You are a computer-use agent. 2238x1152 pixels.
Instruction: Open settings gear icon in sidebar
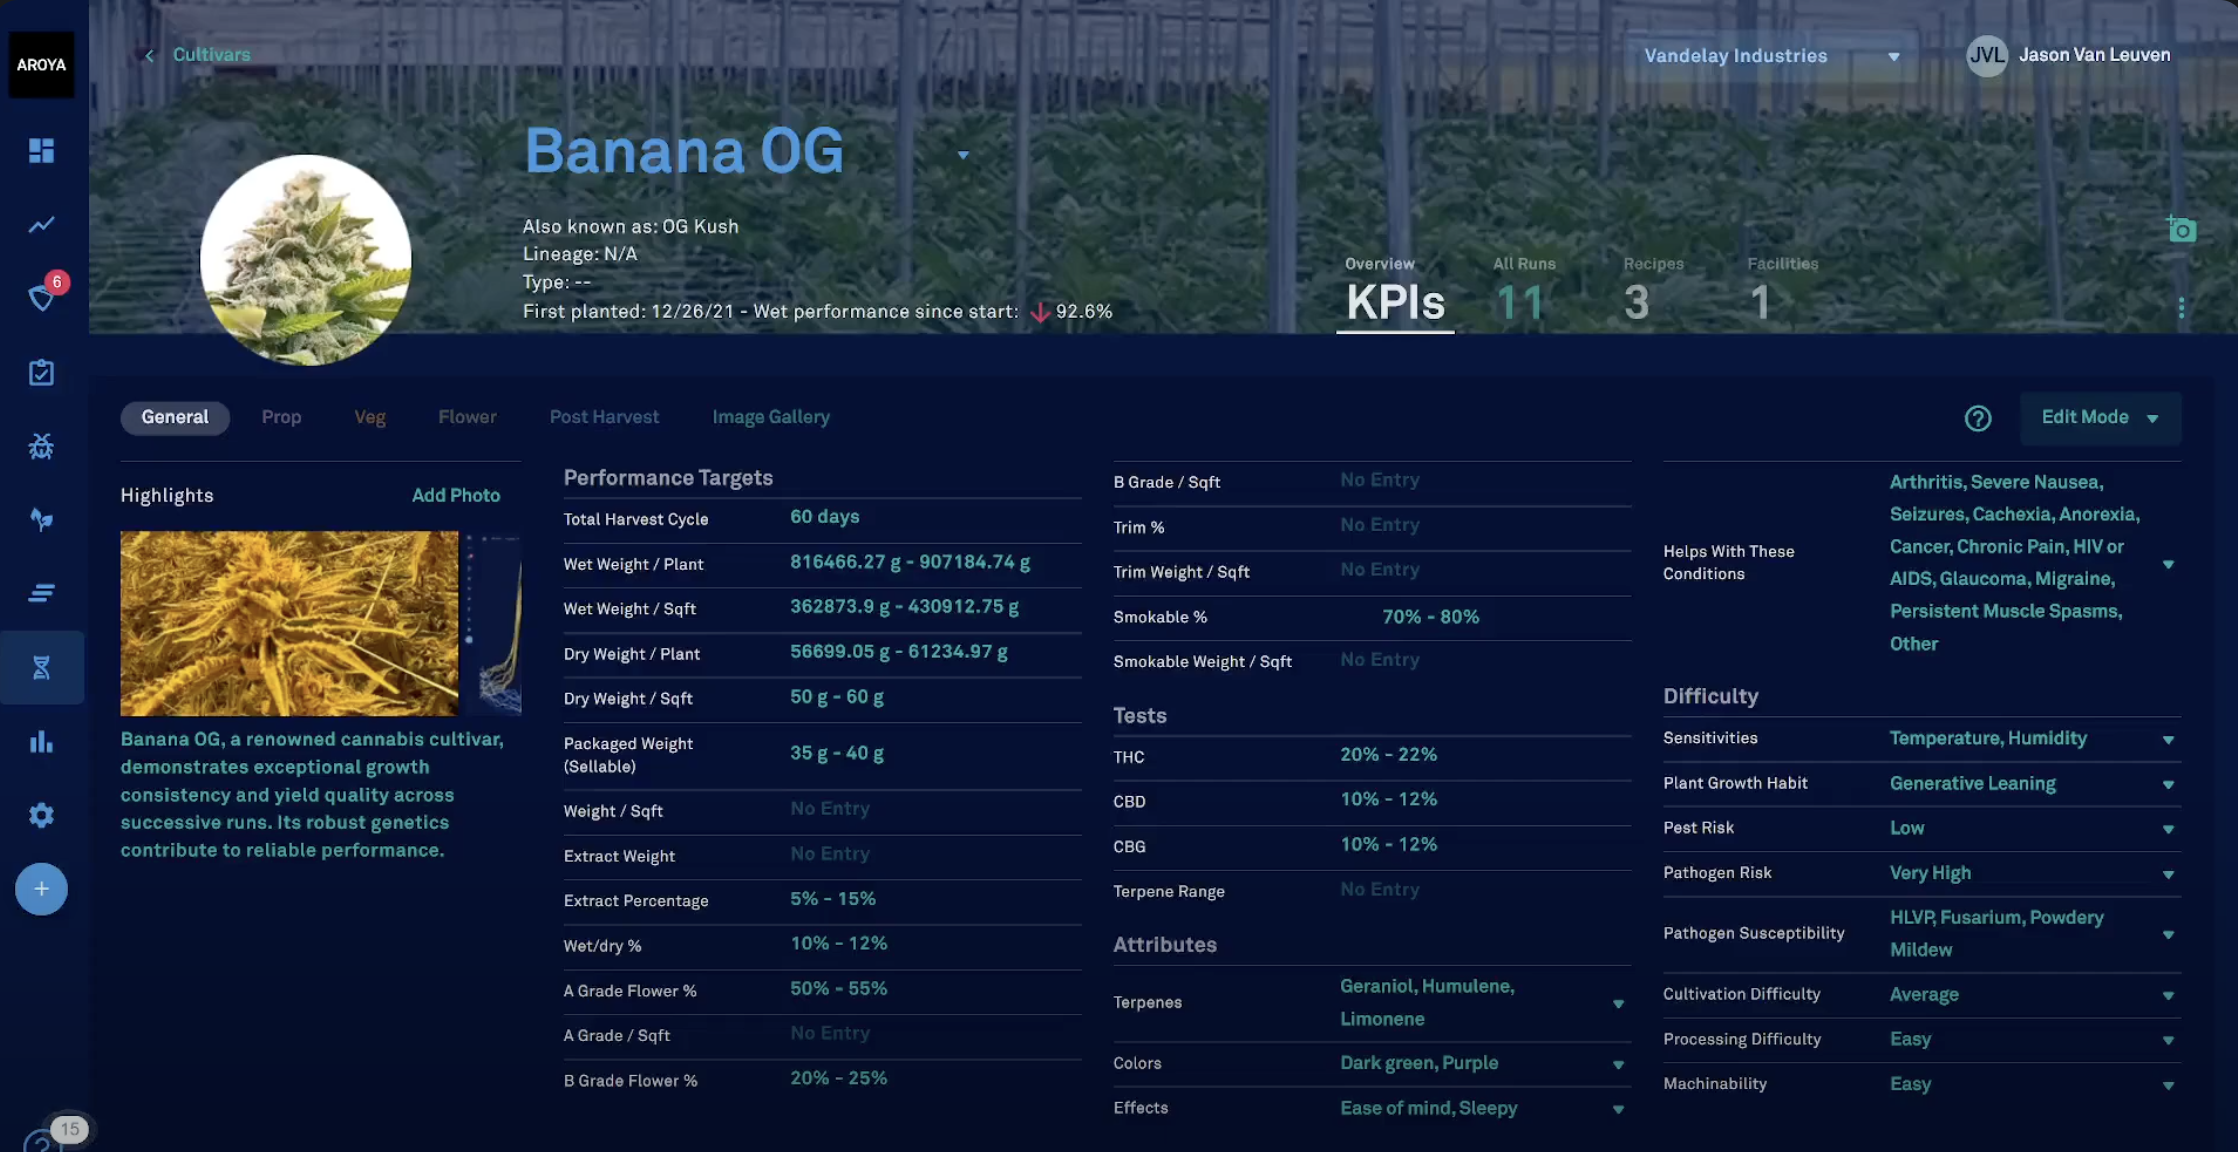click(x=41, y=815)
